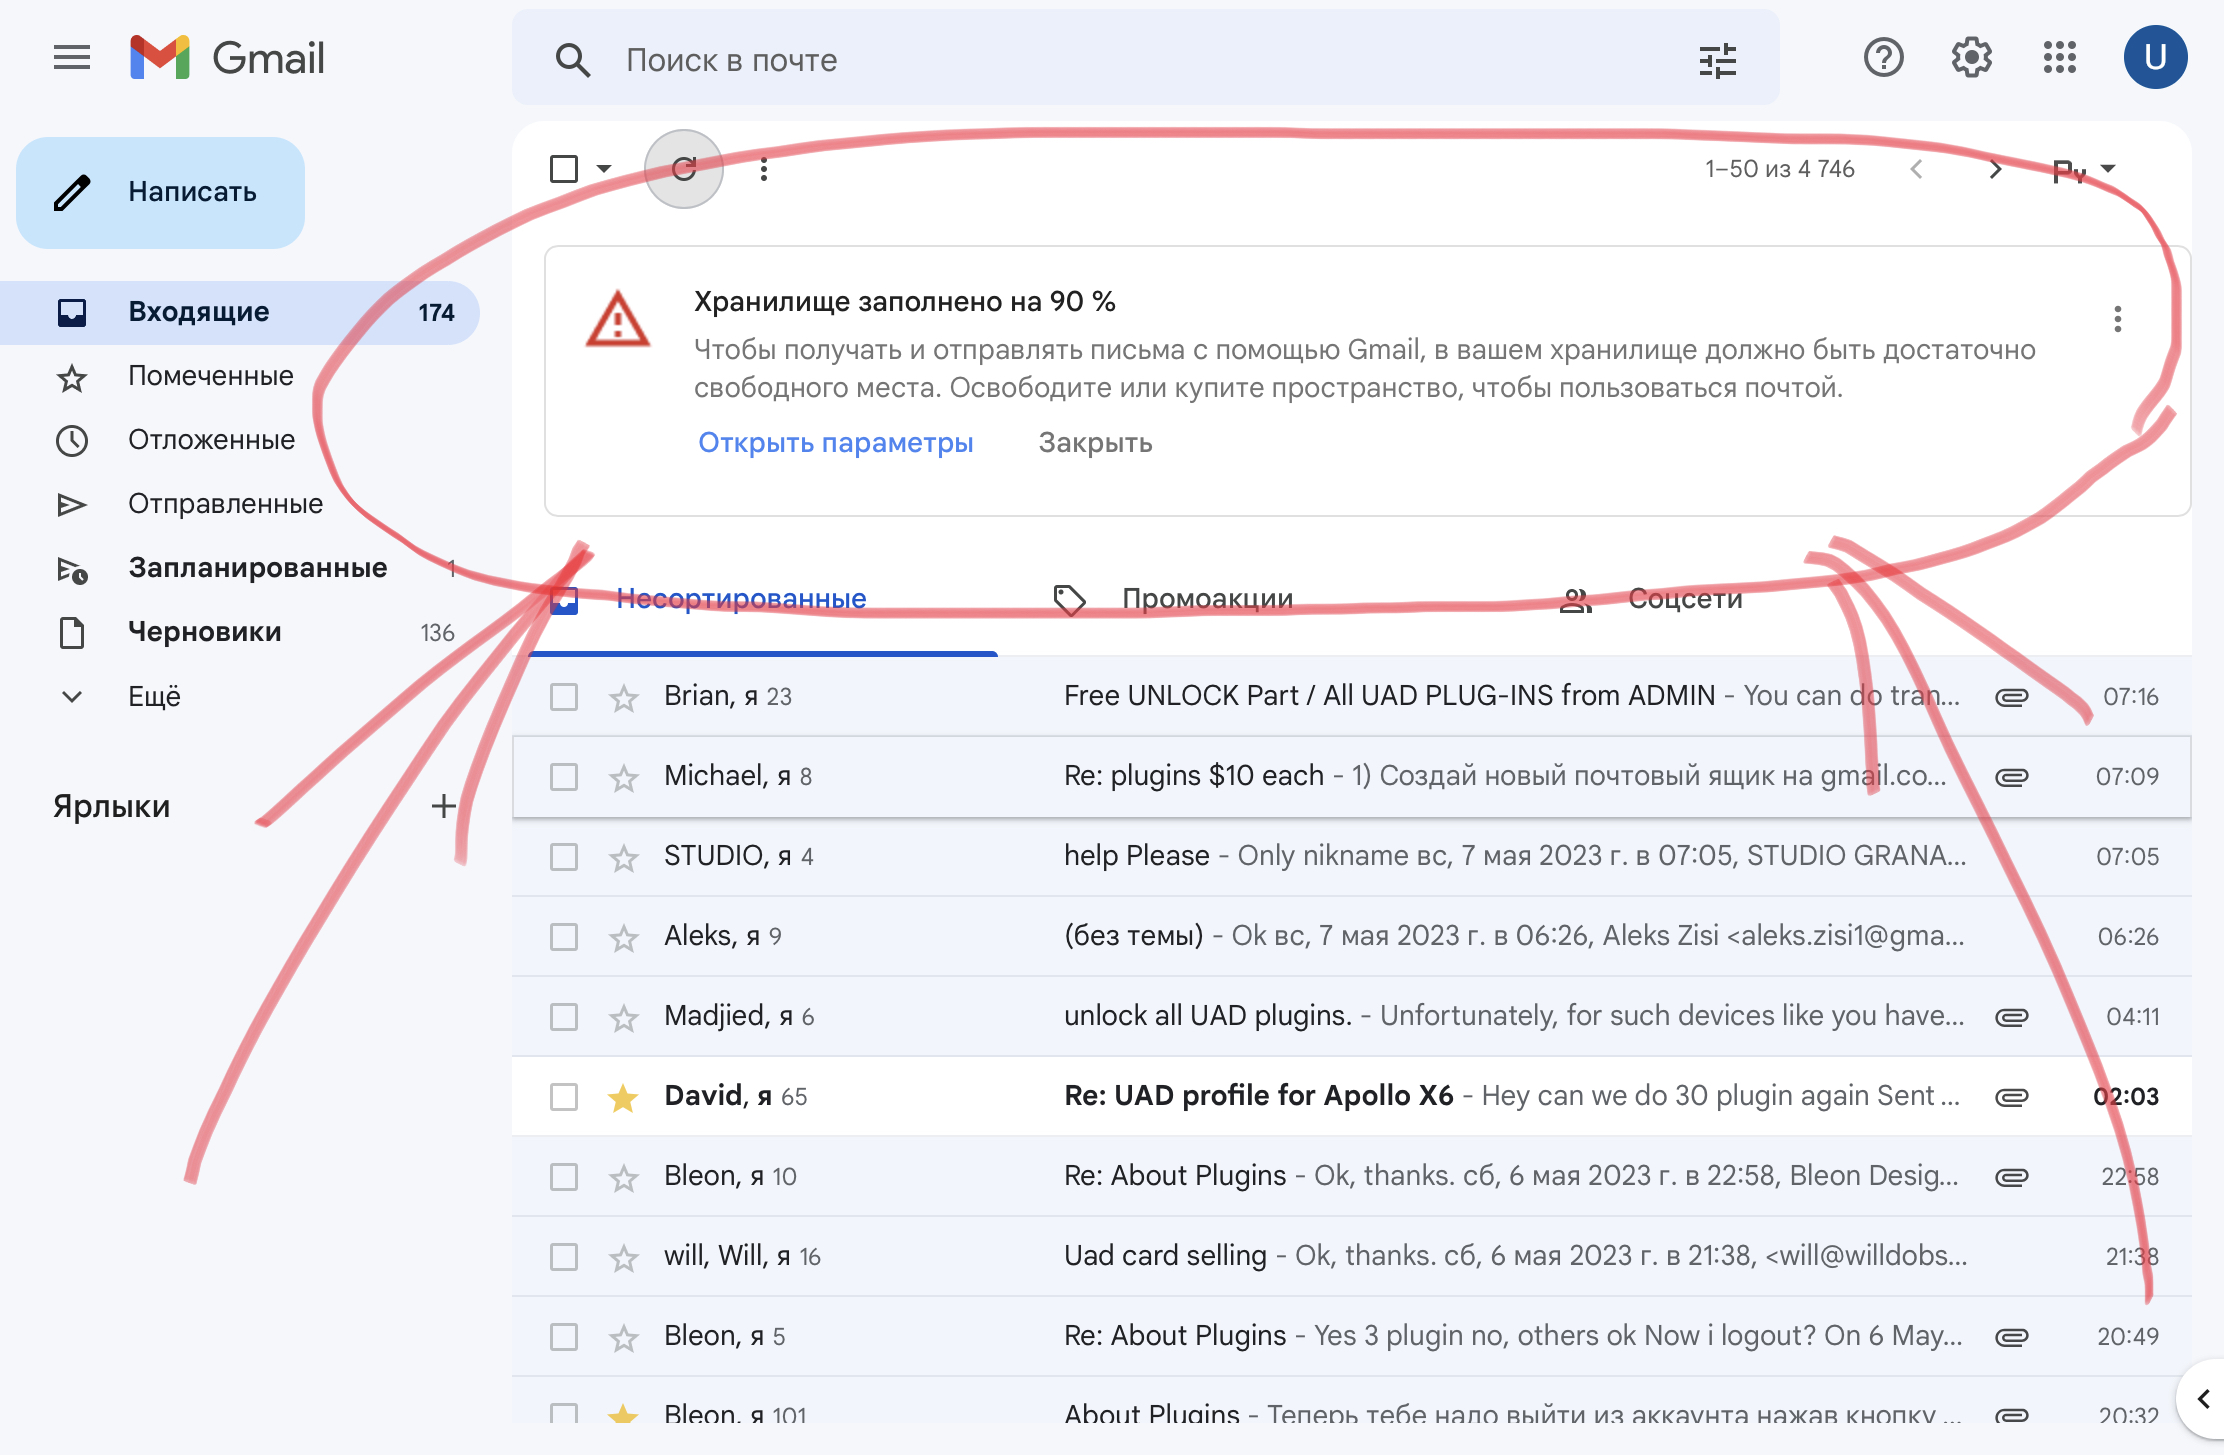Star the STUDIO conversation

coord(624,857)
